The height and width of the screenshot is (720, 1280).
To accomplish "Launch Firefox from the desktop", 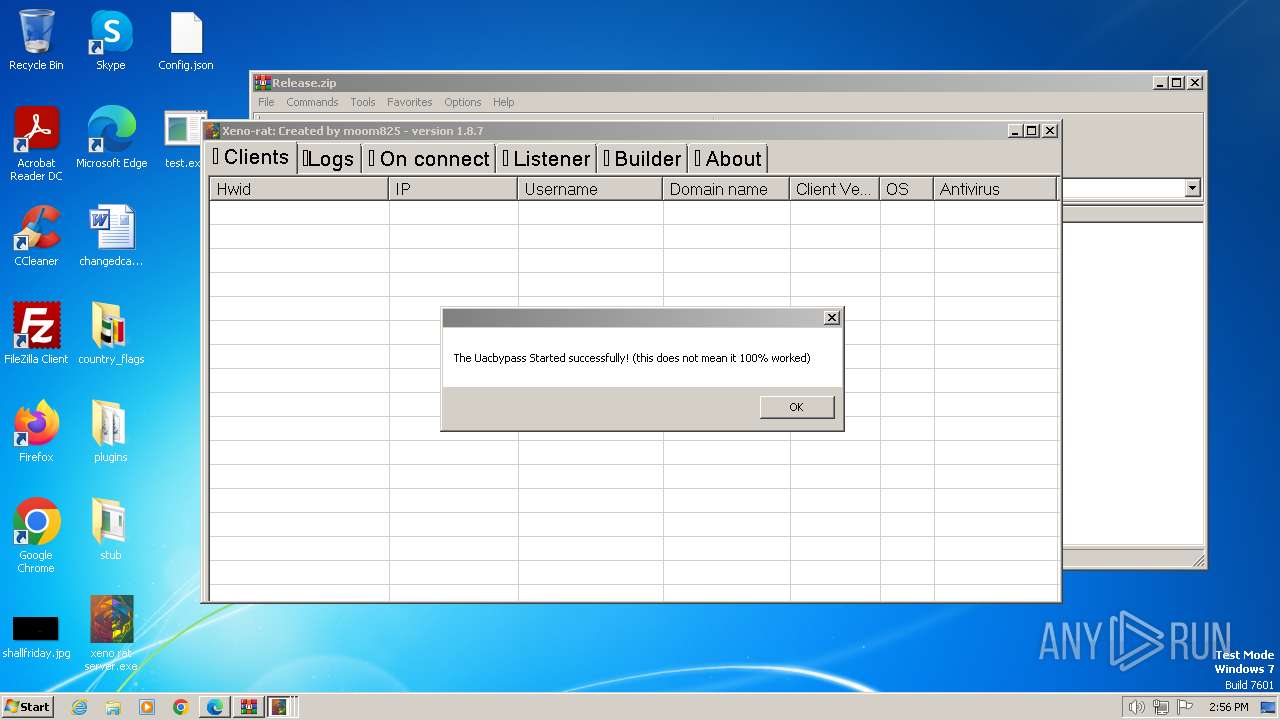I will (x=36, y=433).
